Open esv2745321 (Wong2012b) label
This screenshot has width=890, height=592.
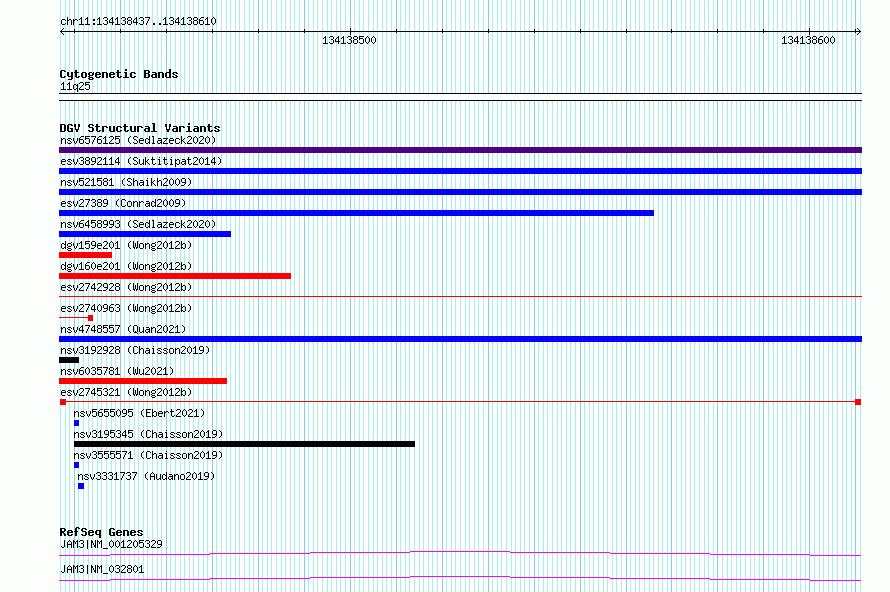pos(126,392)
